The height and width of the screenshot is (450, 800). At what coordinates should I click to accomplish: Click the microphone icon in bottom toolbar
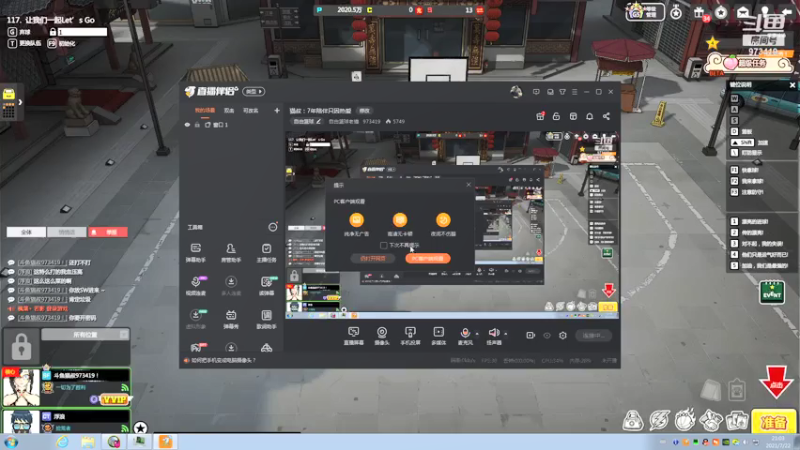coord(465,333)
